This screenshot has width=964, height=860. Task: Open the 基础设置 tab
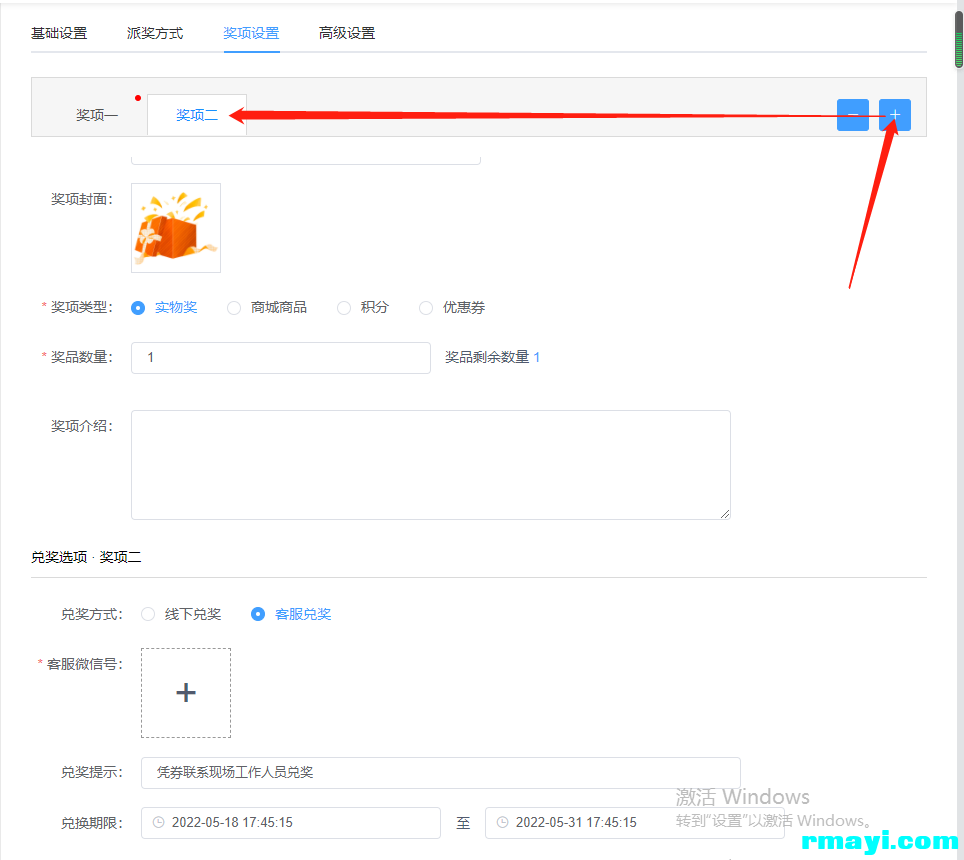[x=59, y=33]
